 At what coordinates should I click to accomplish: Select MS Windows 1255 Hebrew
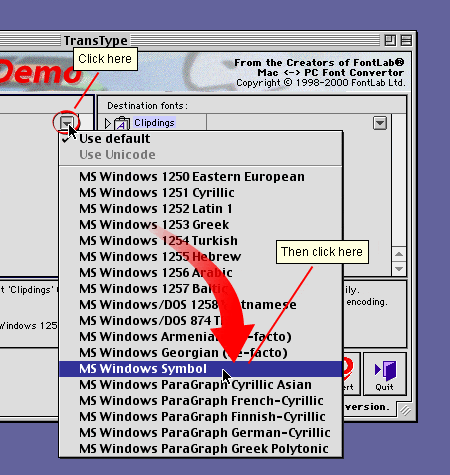pyautogui.click(x=201, y=257)
